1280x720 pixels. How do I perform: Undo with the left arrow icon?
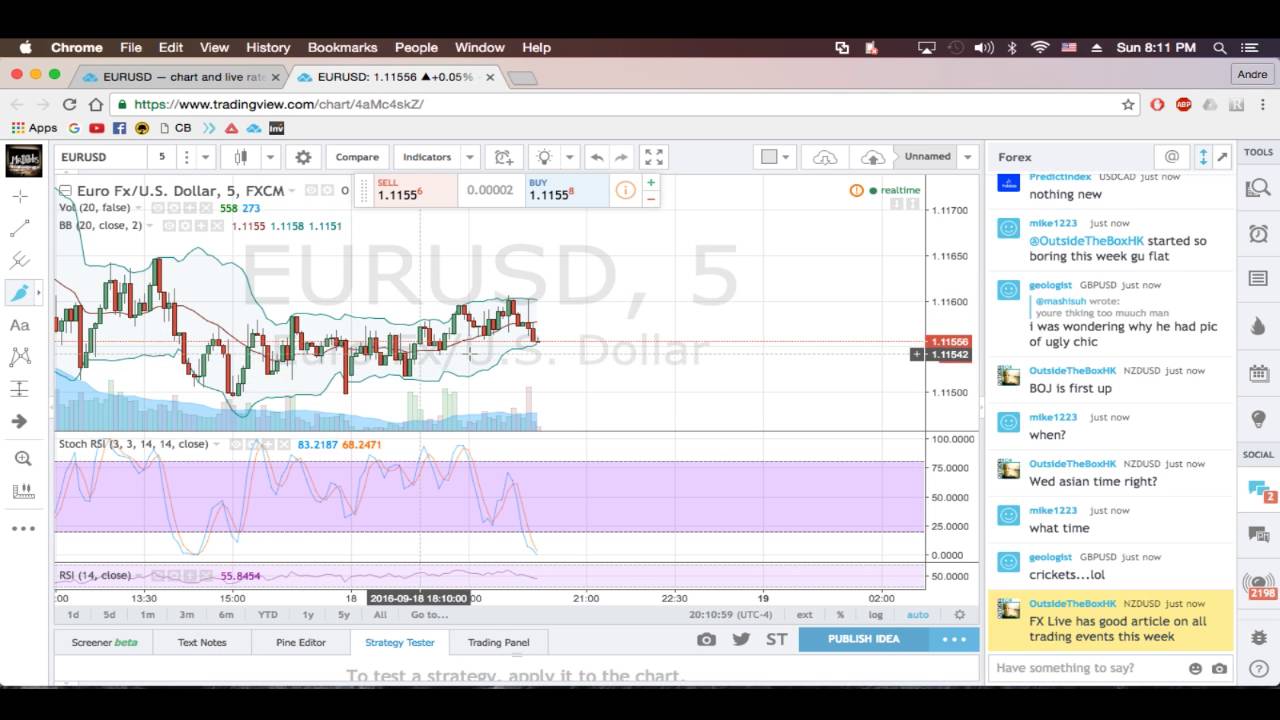click(x=597, y=157)
